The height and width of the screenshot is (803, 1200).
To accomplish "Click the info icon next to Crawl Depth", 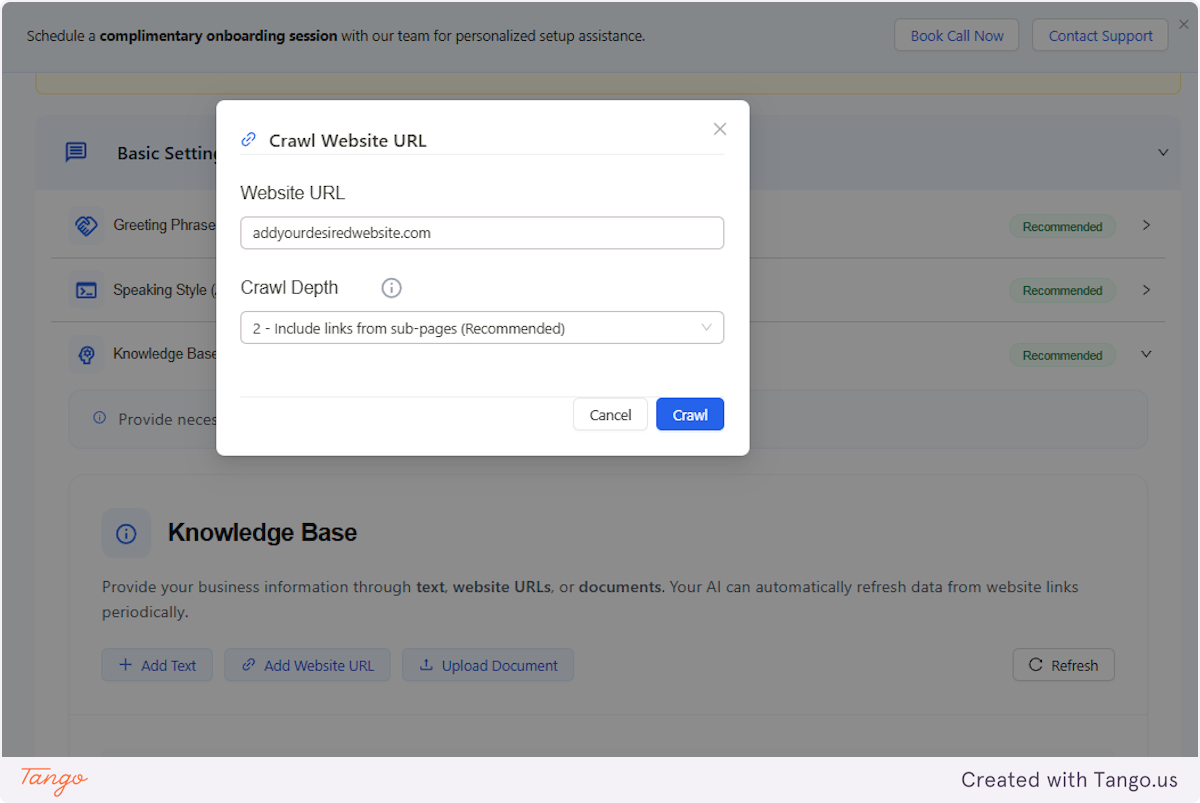I will tap(391, 288).
